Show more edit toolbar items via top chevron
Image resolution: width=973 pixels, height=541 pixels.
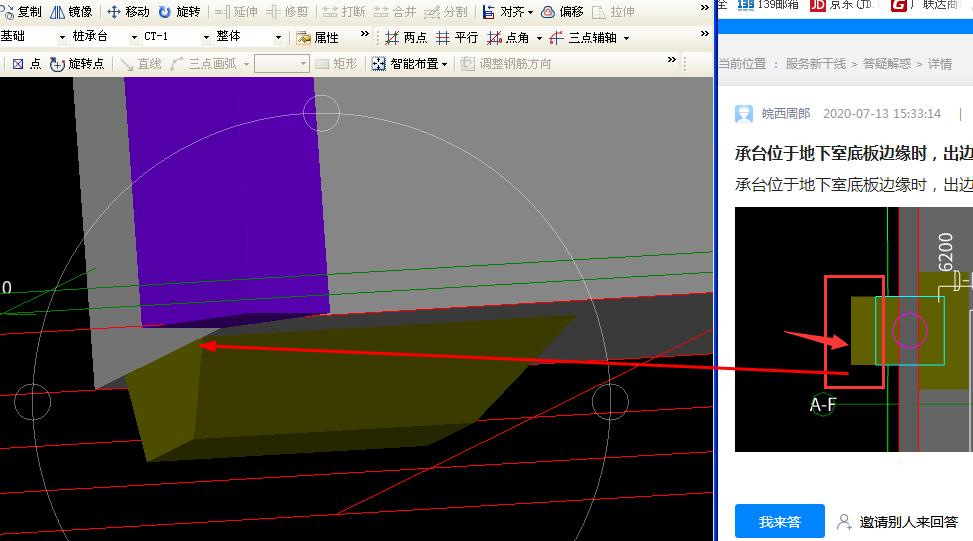[704, 7]
